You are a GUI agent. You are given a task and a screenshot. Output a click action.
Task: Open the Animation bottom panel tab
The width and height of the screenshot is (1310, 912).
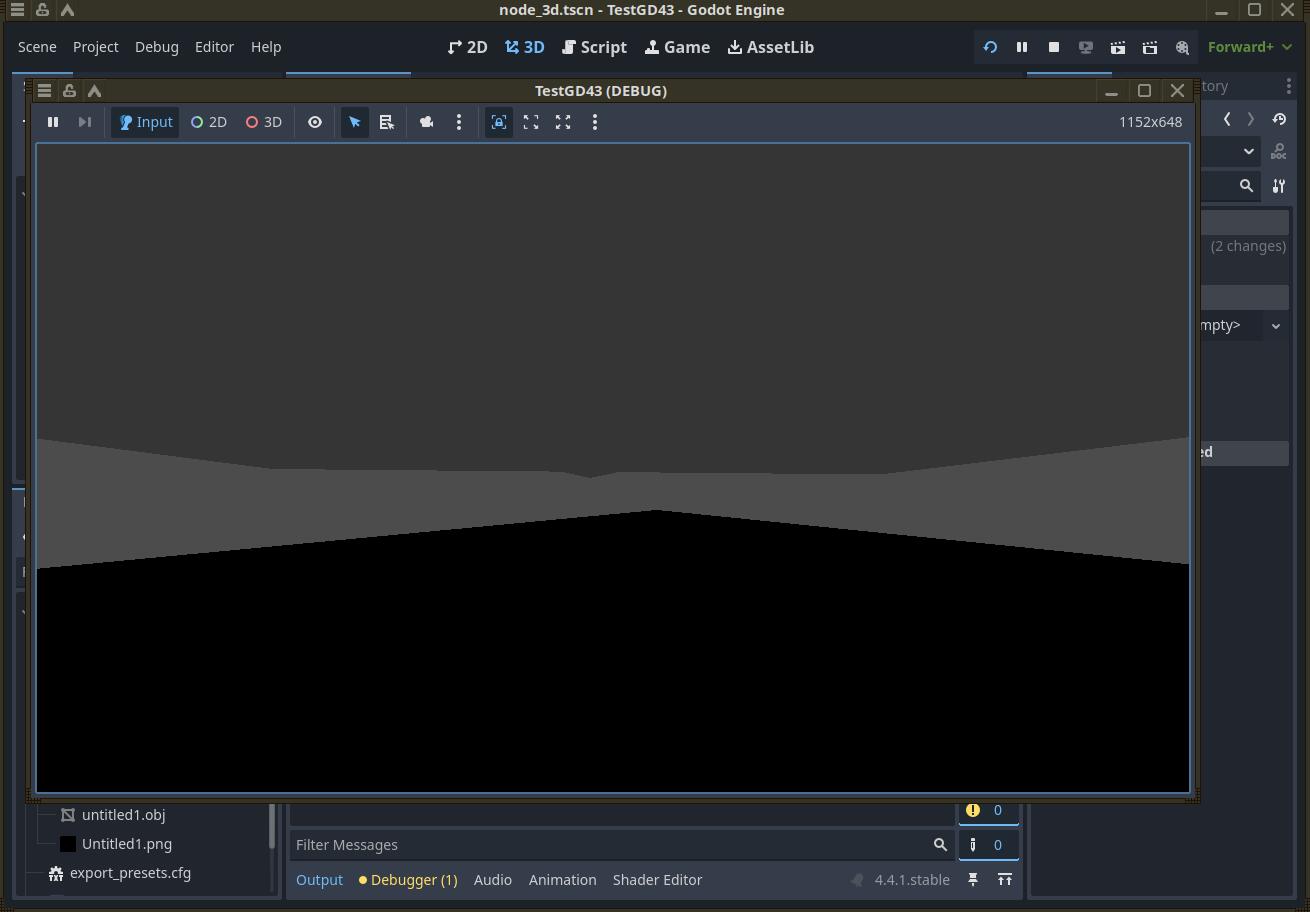tap(563, 880)
